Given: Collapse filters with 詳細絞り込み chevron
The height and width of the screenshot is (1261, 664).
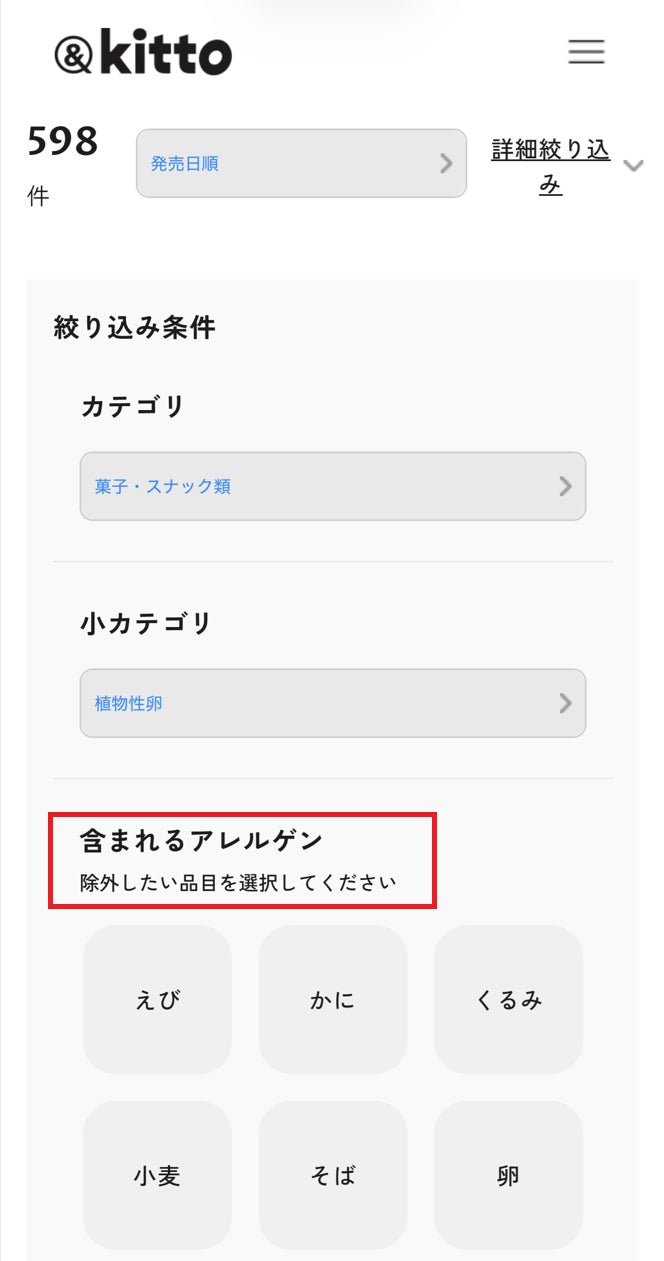Looking at the screenshot, I should (x=632, y=166).
